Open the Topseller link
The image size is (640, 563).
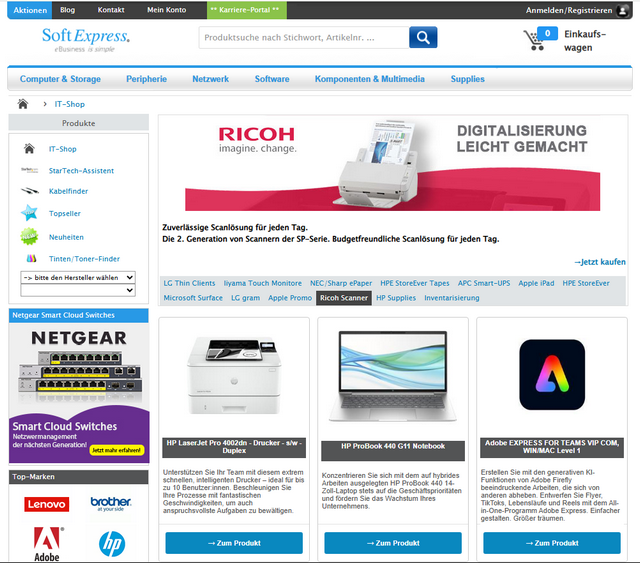64,214
